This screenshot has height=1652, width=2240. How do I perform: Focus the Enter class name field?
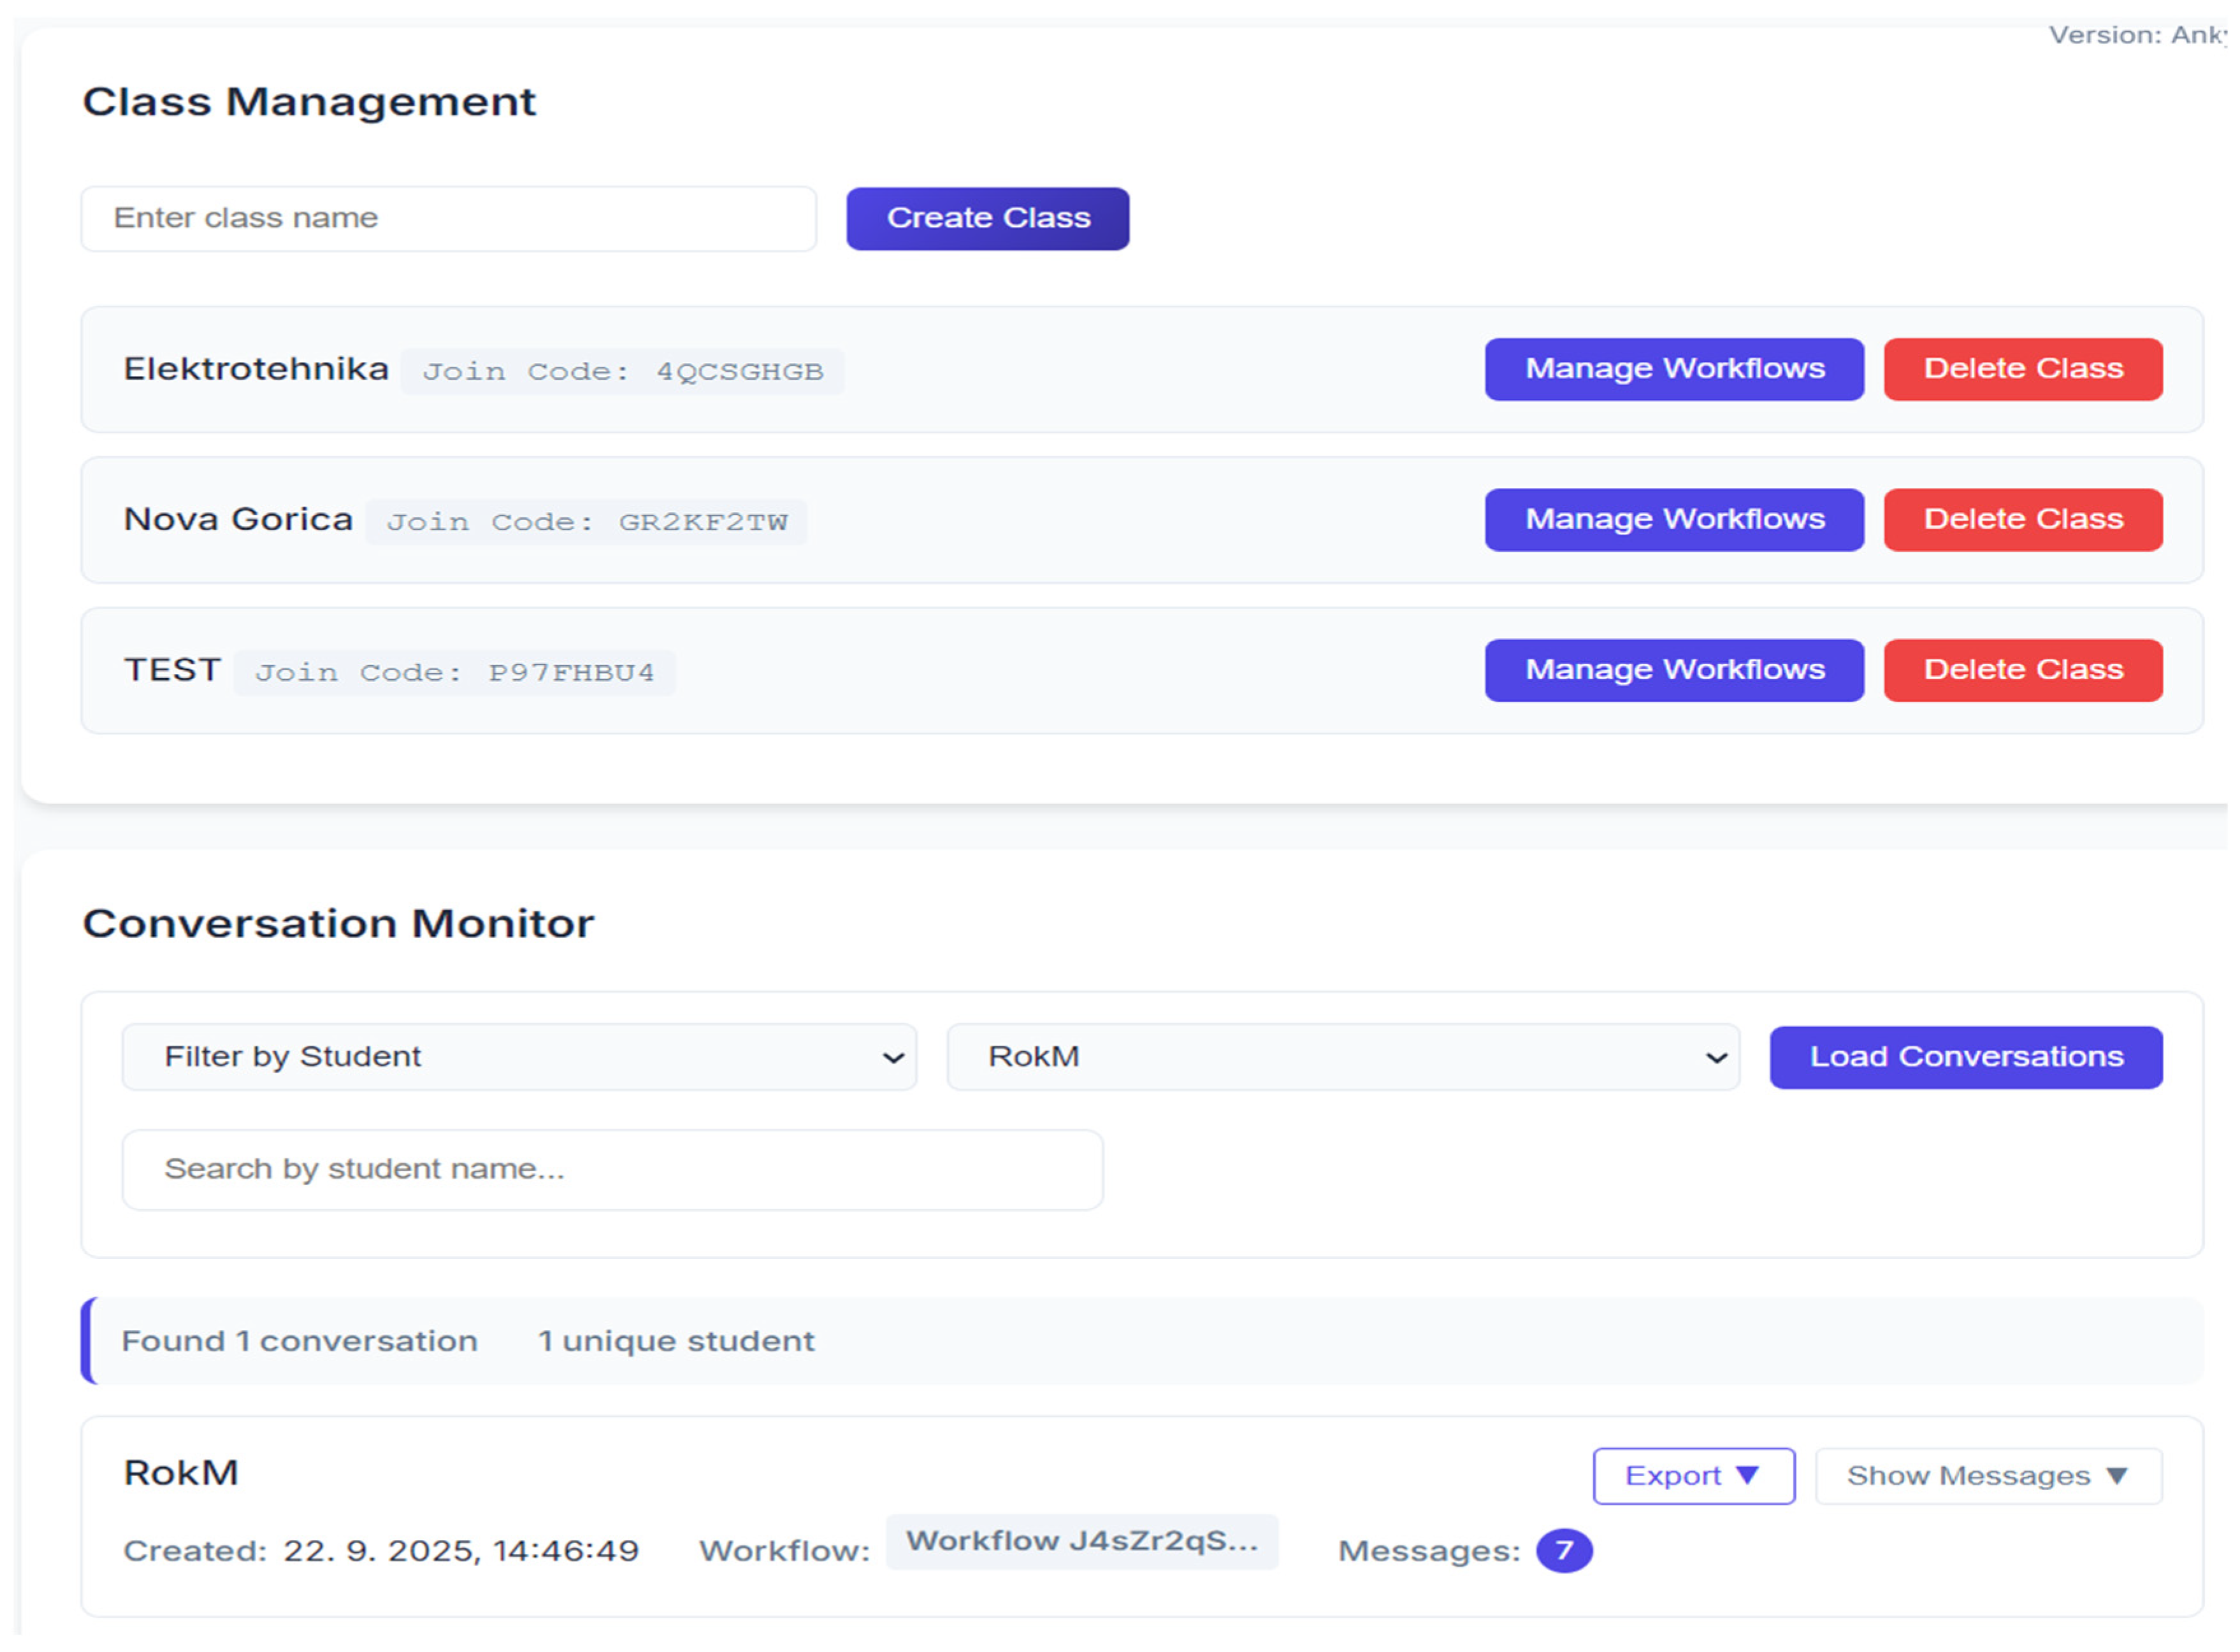pos(448,218)
